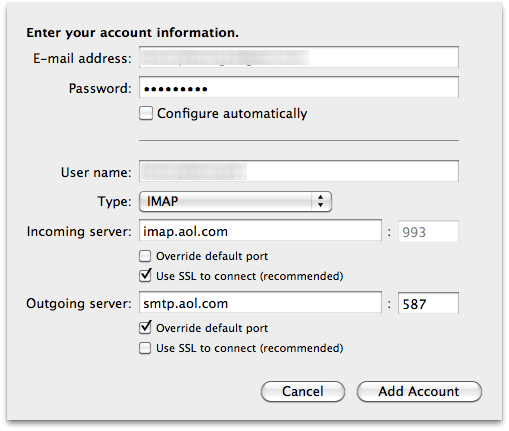The width and height of the screenshot is (509, 431).
Task: Click the outgoing port field showing 587
Action: [x=428, y=303]
